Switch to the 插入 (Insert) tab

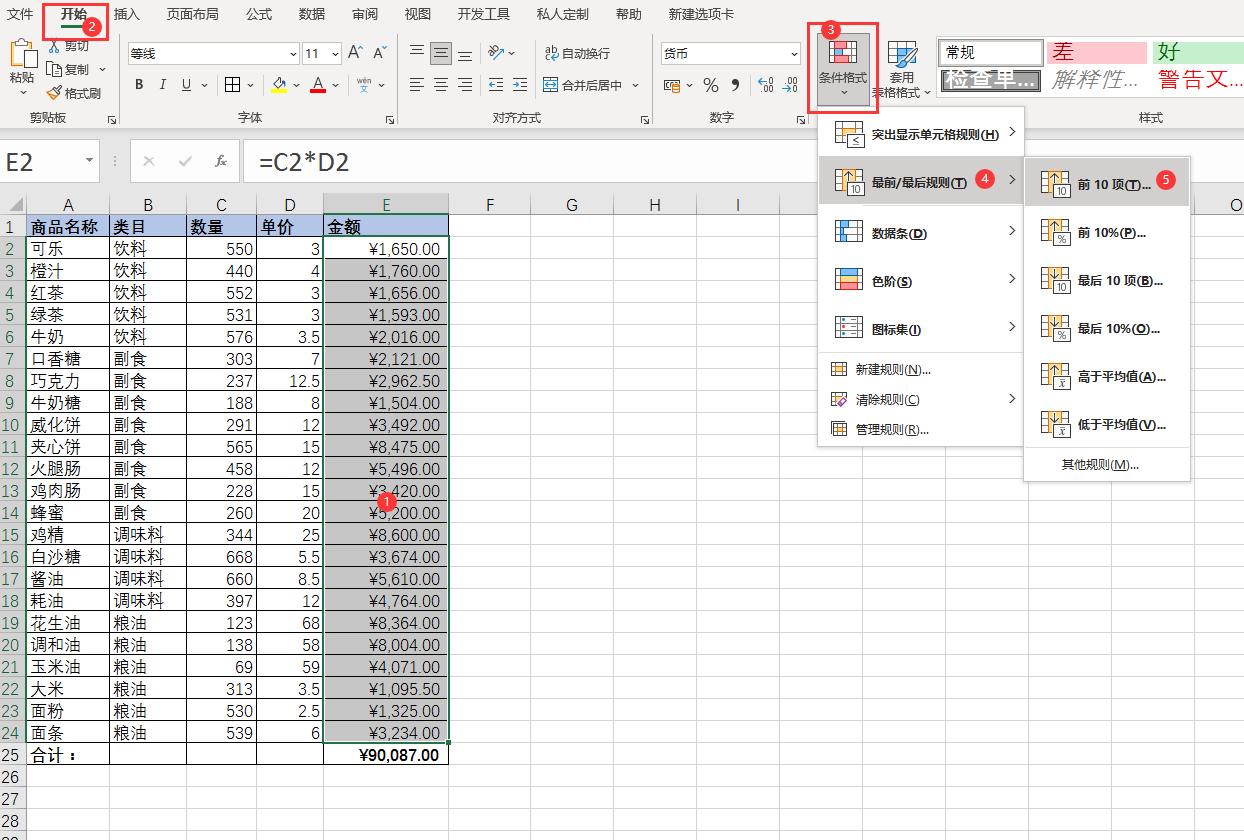[127, 14]
